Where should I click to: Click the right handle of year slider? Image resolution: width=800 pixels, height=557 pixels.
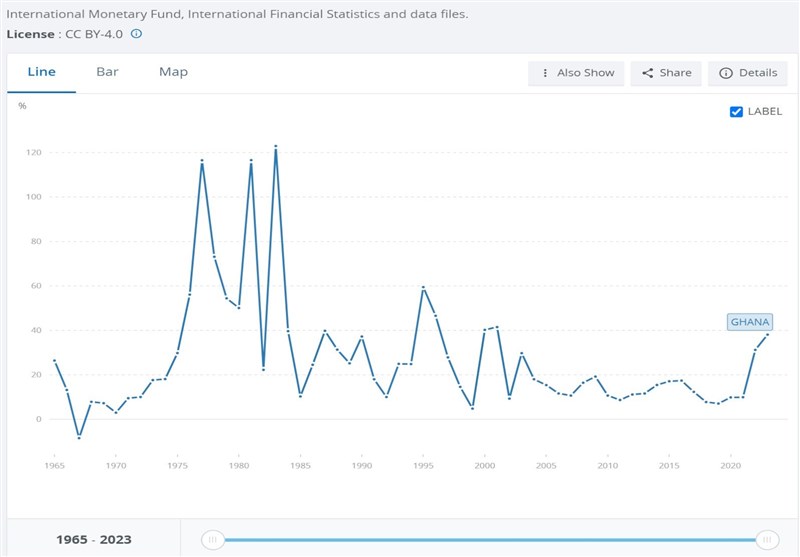pos(767,540)
